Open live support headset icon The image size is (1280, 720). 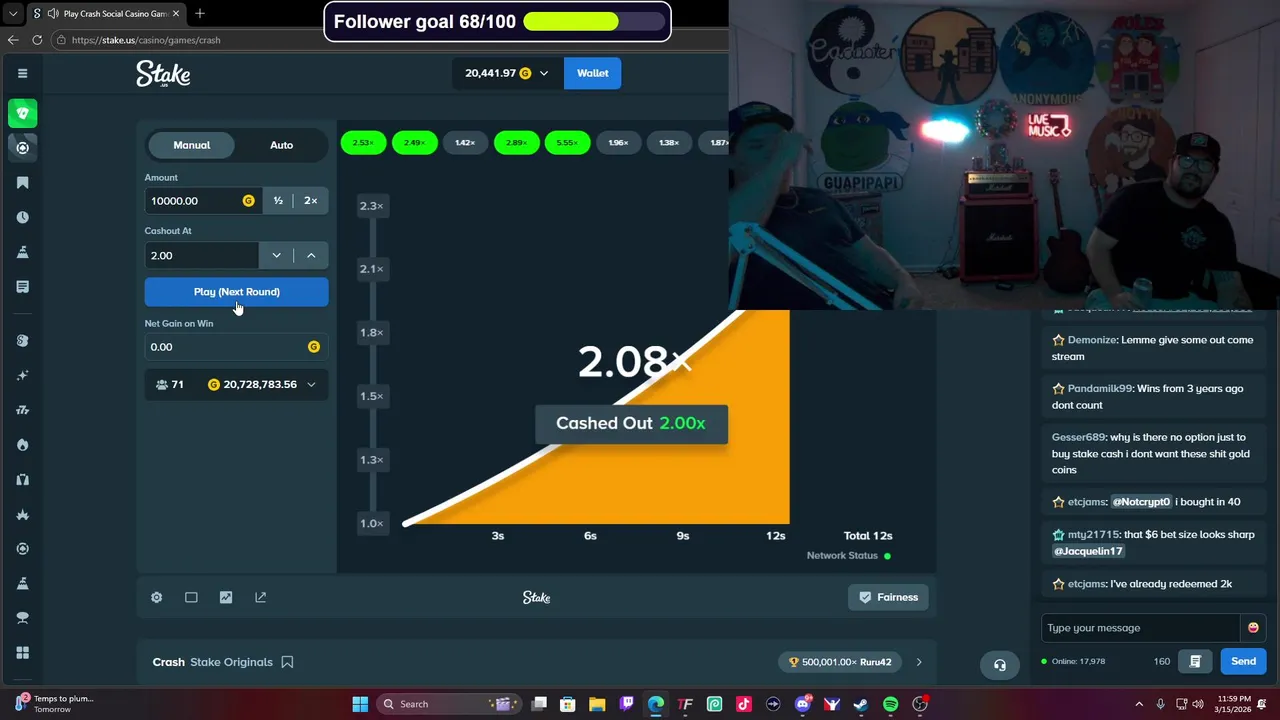click(x=999, y=665)
